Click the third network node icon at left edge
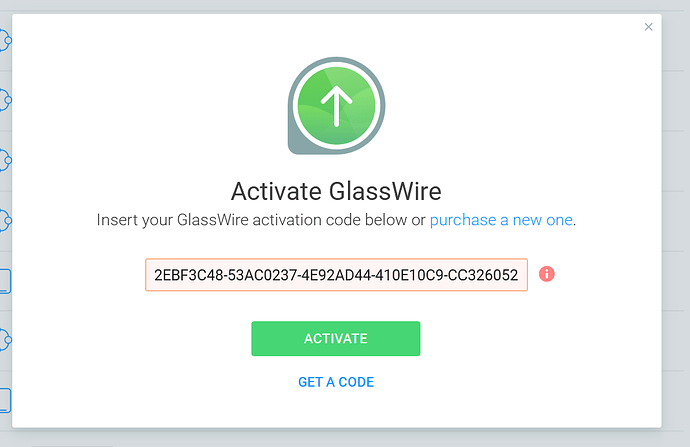 4,159
